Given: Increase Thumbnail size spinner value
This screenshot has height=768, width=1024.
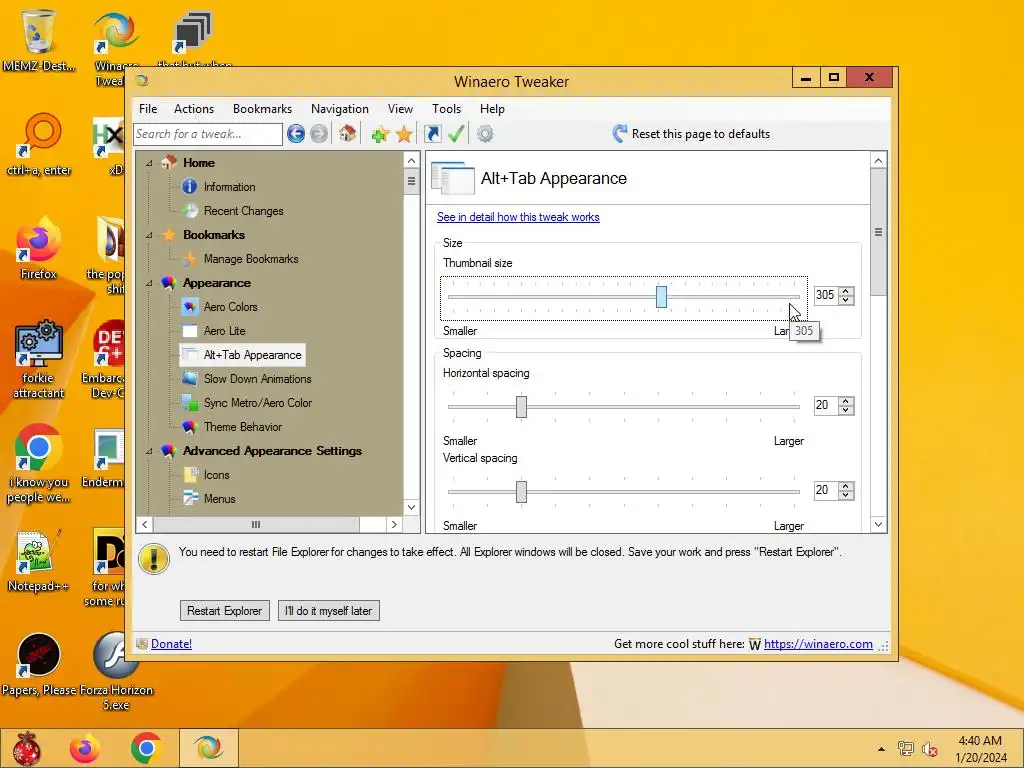Looking at the screenshot, I should 846,291.
